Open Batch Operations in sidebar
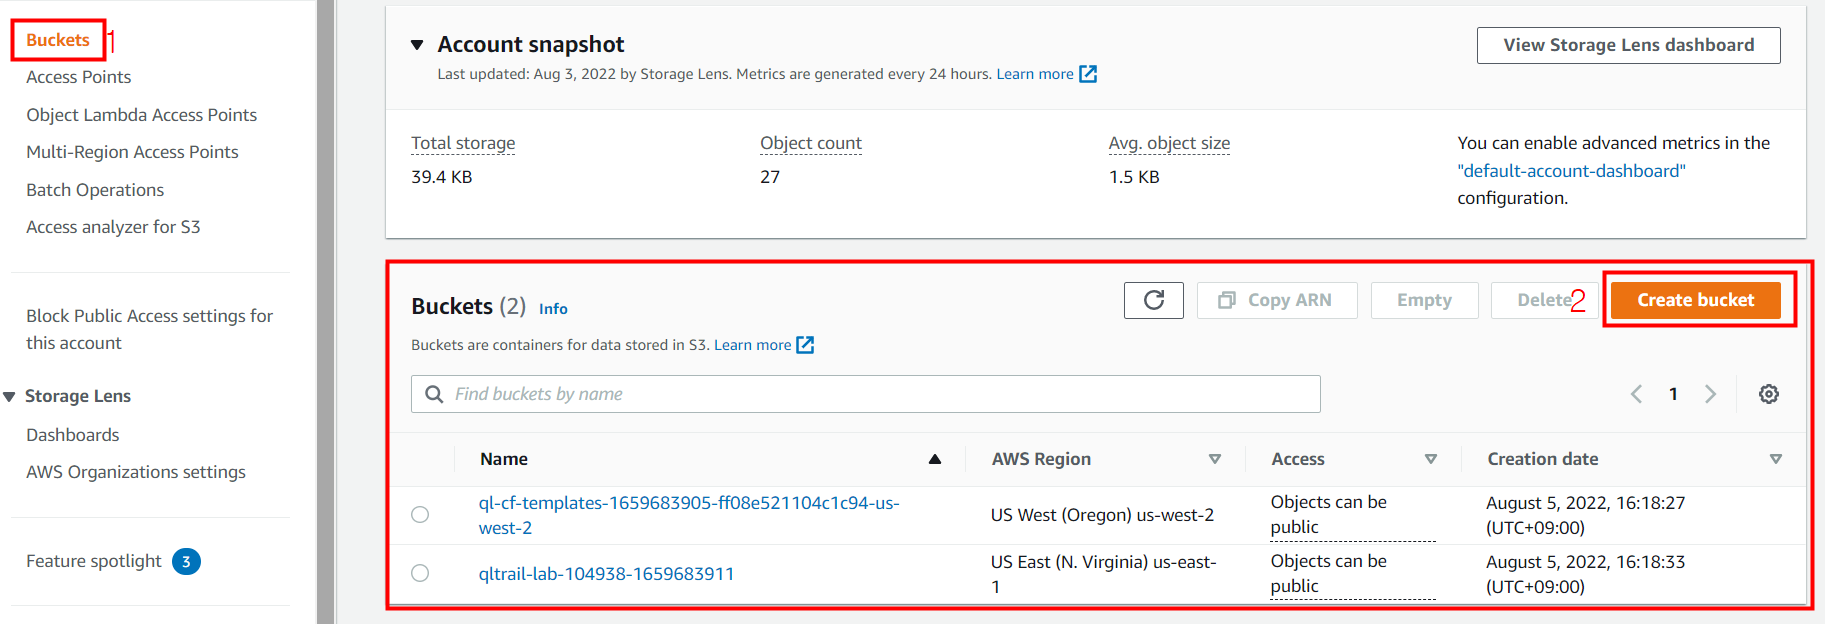 tap(95, 190)
